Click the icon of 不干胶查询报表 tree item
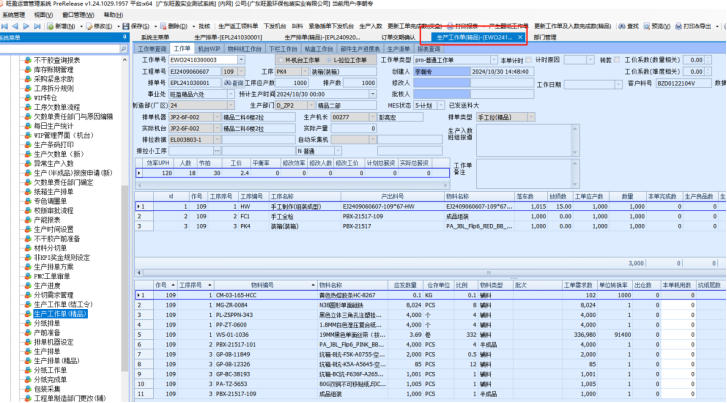The width and height of the screenshot is (727, 403). (x=28, y=60)
